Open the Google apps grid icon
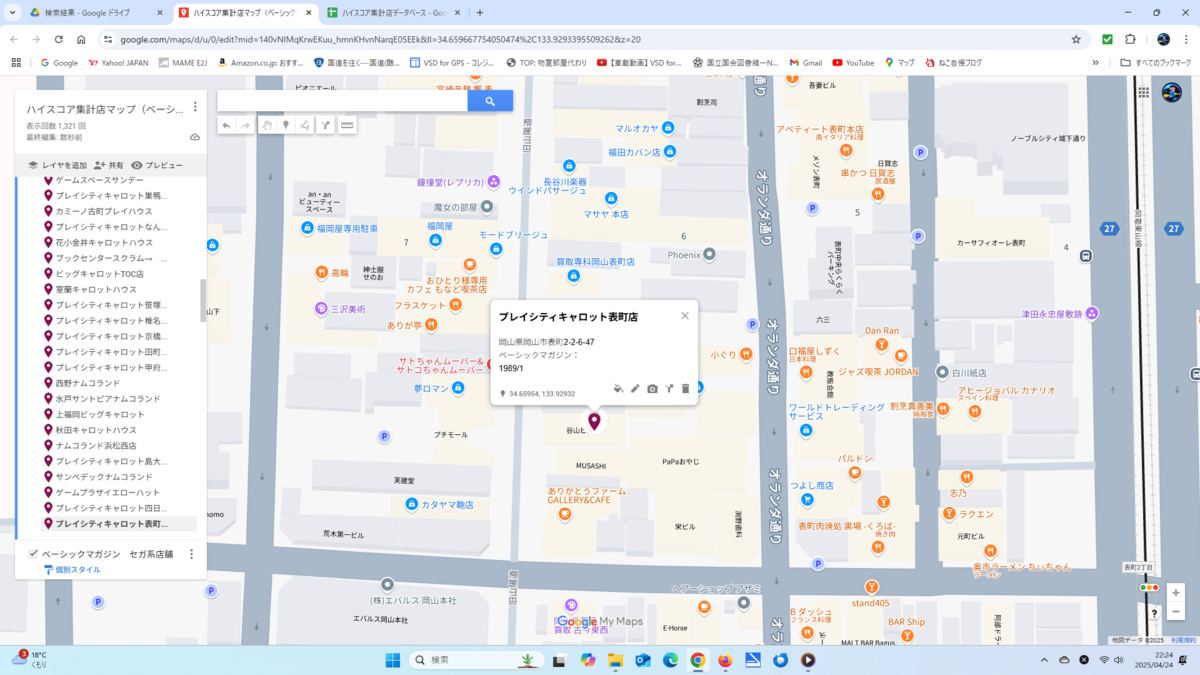This screenshot has height=675, width=1200. 1143,92
